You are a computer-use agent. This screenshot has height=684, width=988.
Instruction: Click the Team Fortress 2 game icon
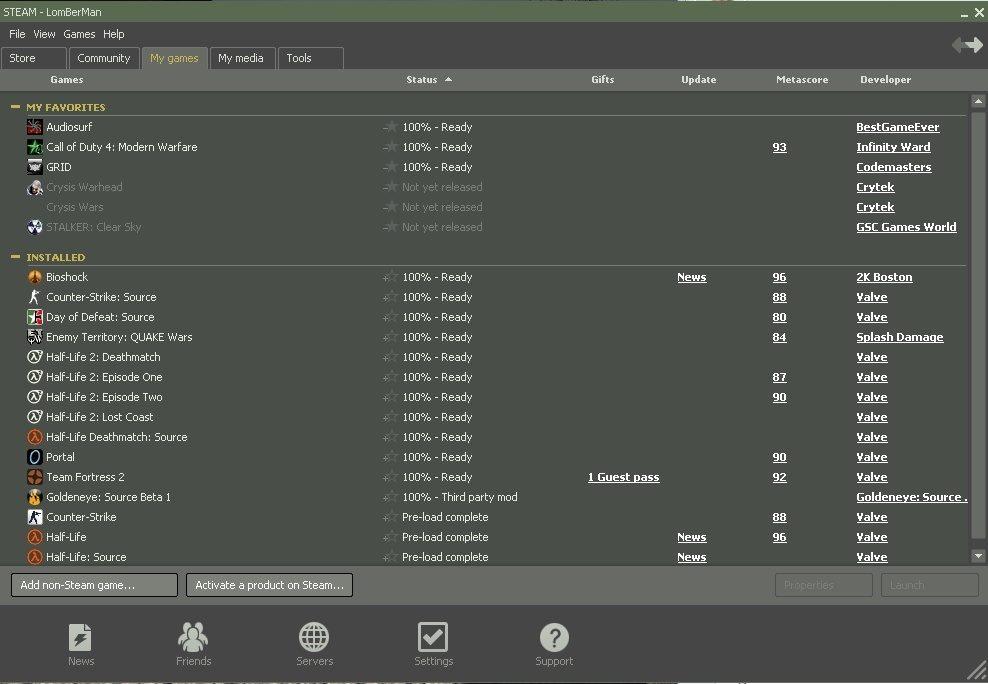(x=35, y=477)
